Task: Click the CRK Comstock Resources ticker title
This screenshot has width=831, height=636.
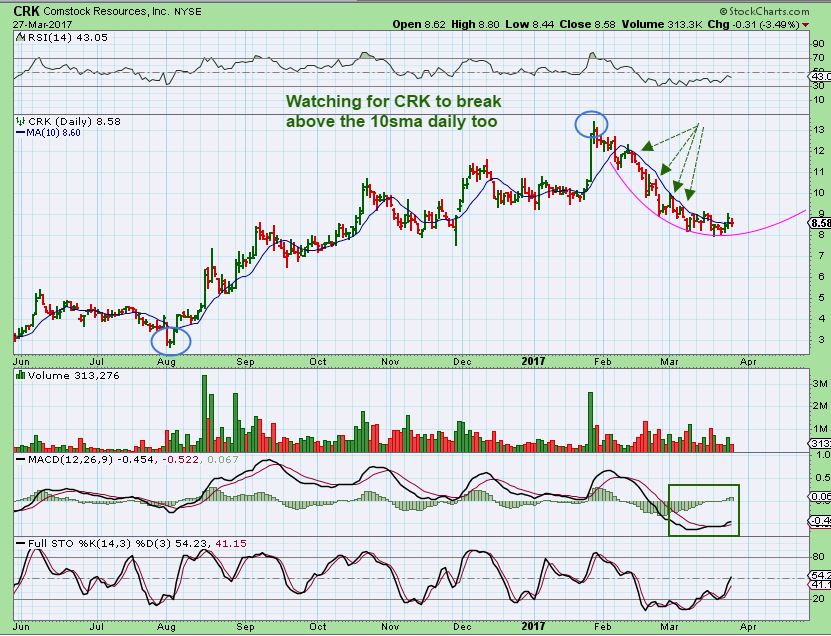Action: click(x=100, y=9)
